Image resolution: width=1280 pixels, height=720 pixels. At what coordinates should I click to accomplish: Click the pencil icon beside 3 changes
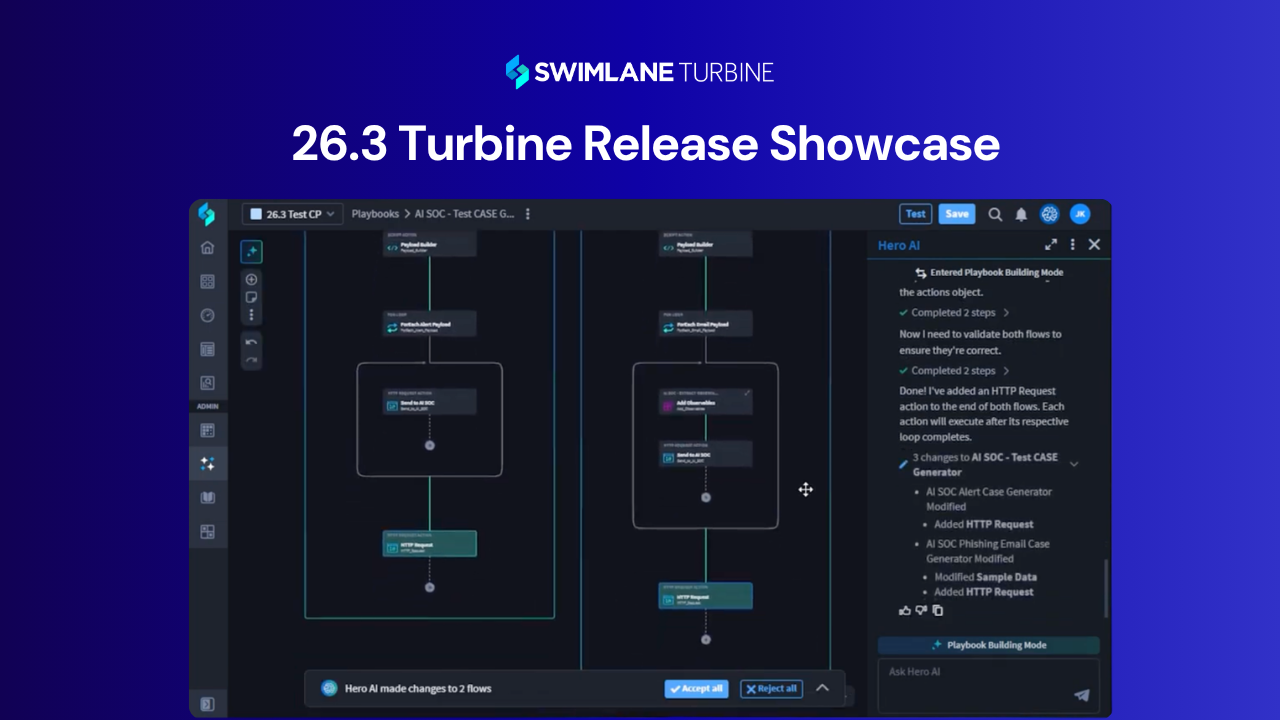tap(904, 464)
